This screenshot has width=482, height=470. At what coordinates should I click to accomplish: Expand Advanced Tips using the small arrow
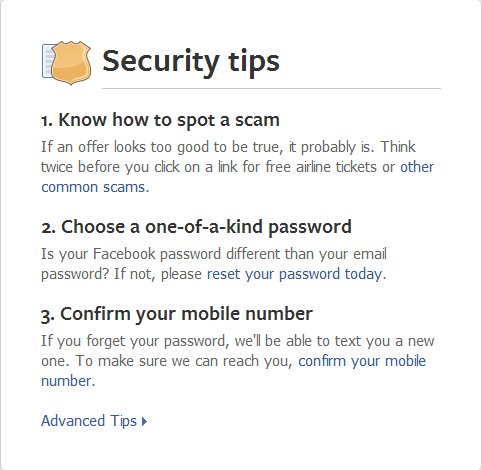pyautogui.click(x=144, y=421)
